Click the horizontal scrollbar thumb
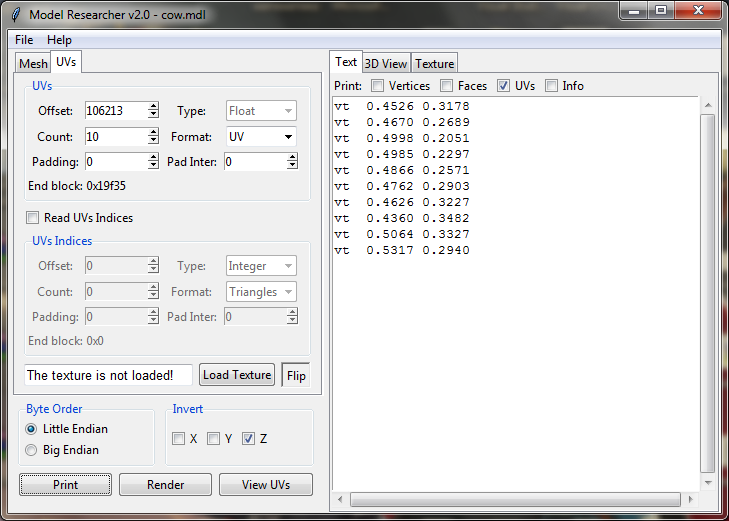The width and height of the screenshot is (729, 521). pyautogui.click(x=516, y=500)
